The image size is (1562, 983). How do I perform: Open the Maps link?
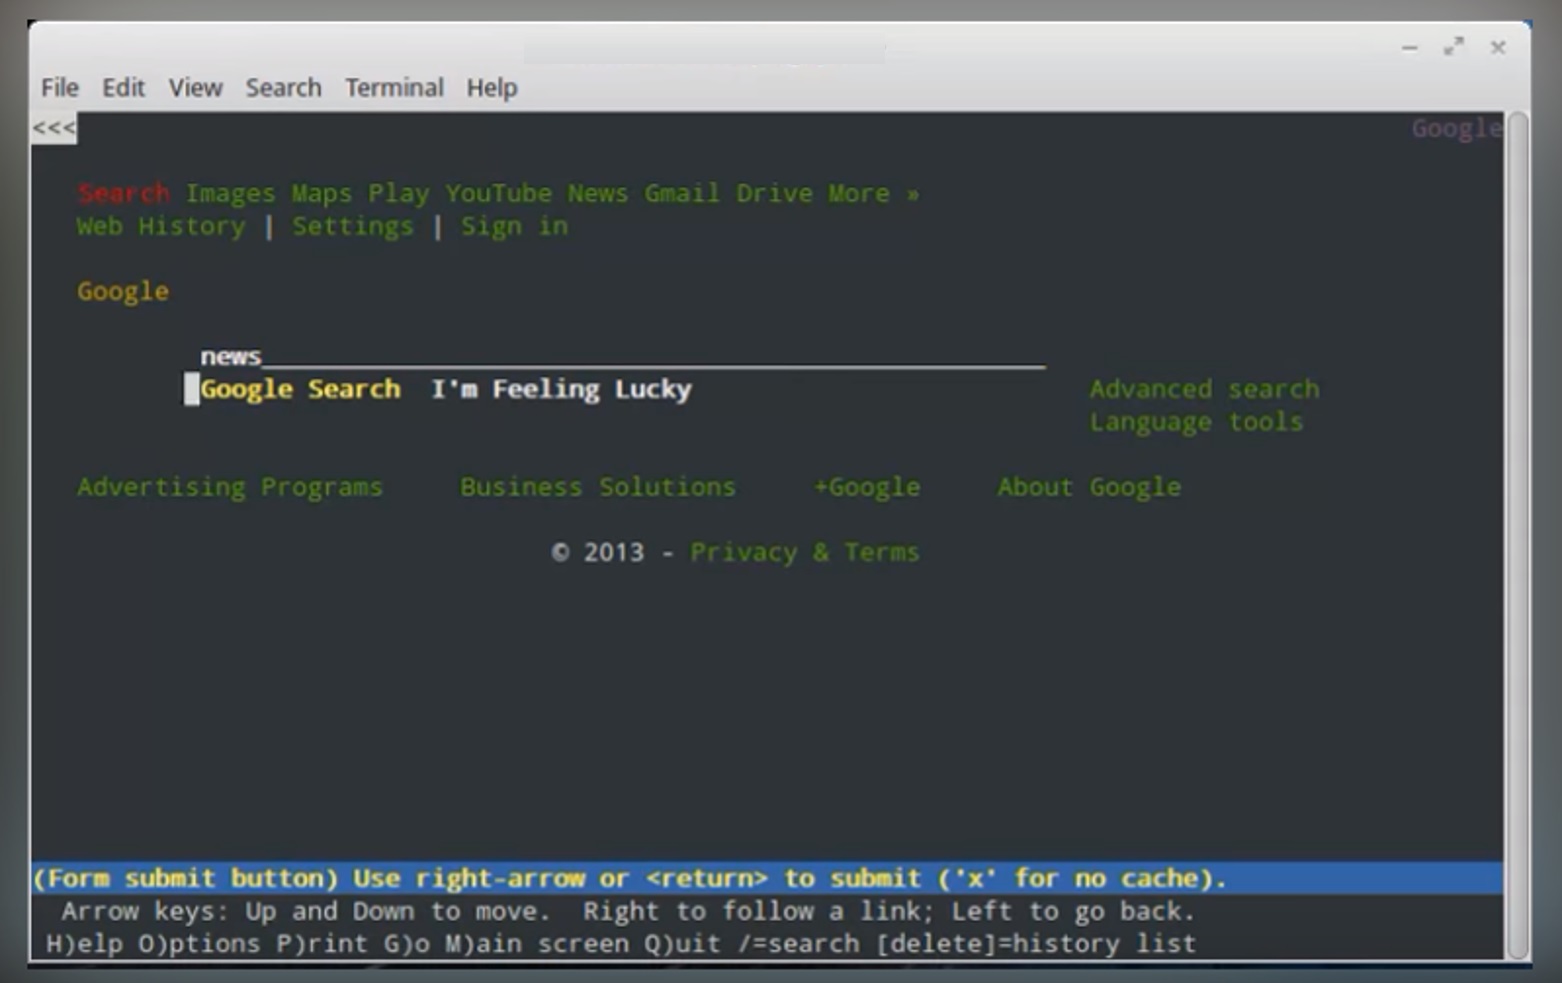pyautogui.click(x=319, y=193)
